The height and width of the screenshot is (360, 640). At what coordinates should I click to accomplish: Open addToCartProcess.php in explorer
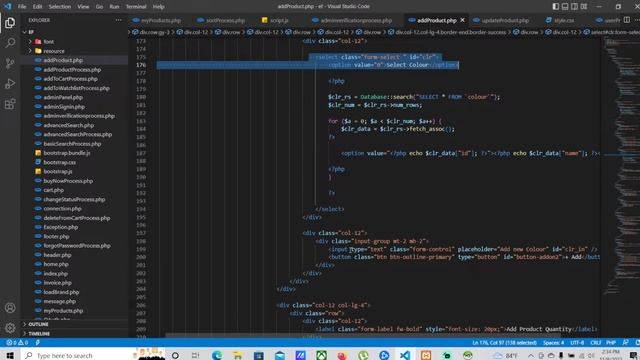(x=70, y=79)
